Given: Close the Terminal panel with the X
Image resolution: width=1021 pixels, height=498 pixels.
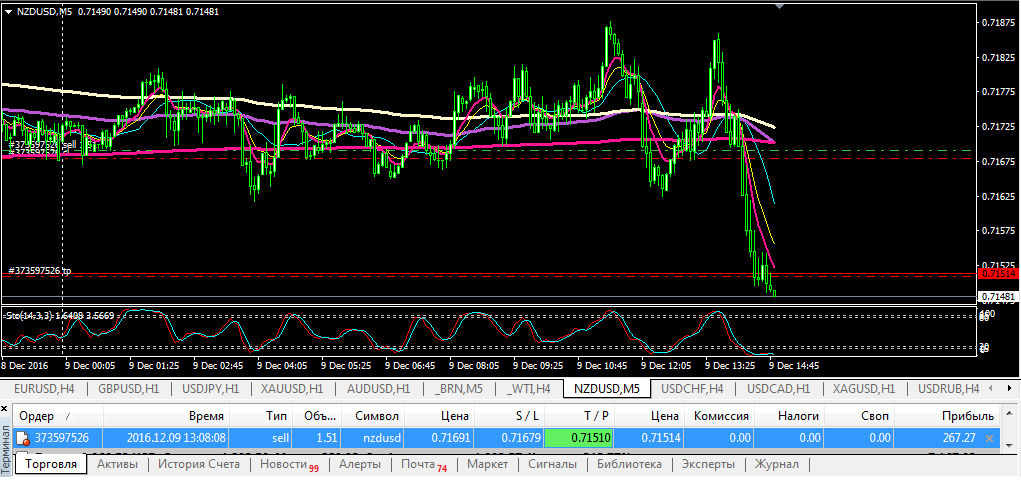Looking at the screenshot, I should [x=5, y=409].
